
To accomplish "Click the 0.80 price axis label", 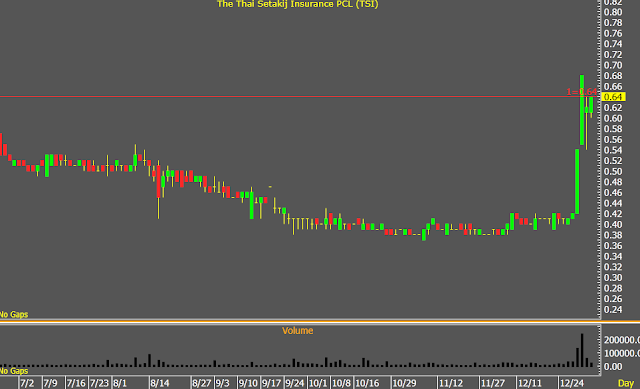I will click(613, 12).
